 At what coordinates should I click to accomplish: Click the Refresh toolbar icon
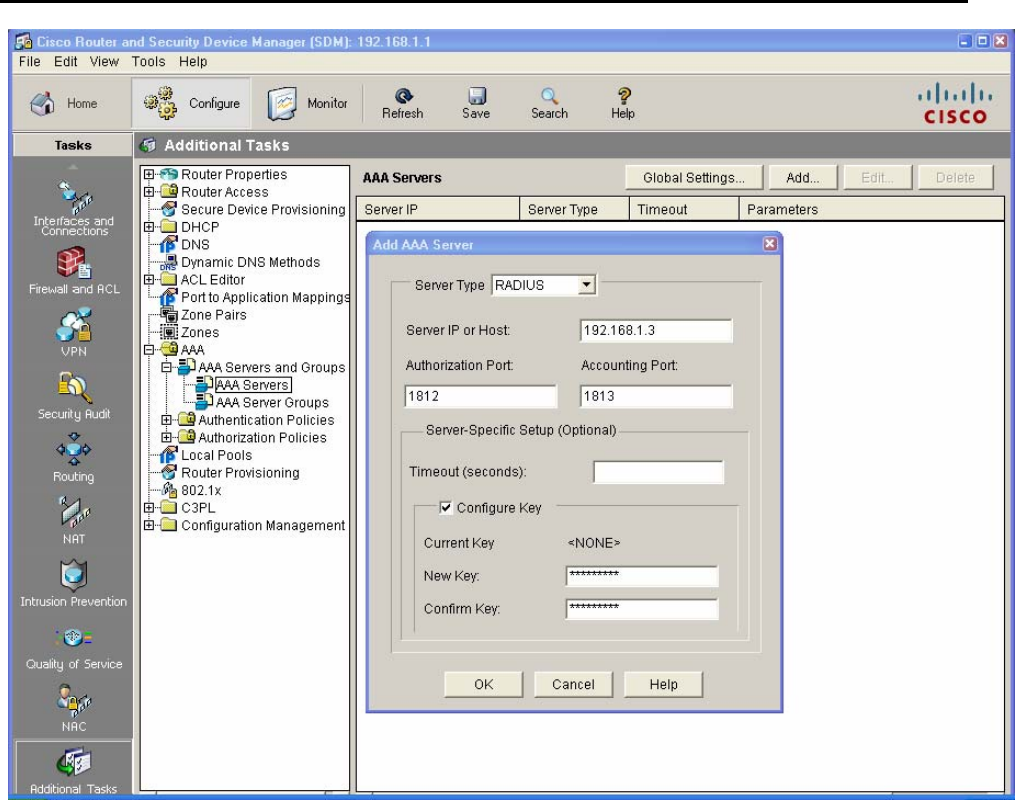coord(403,104)
